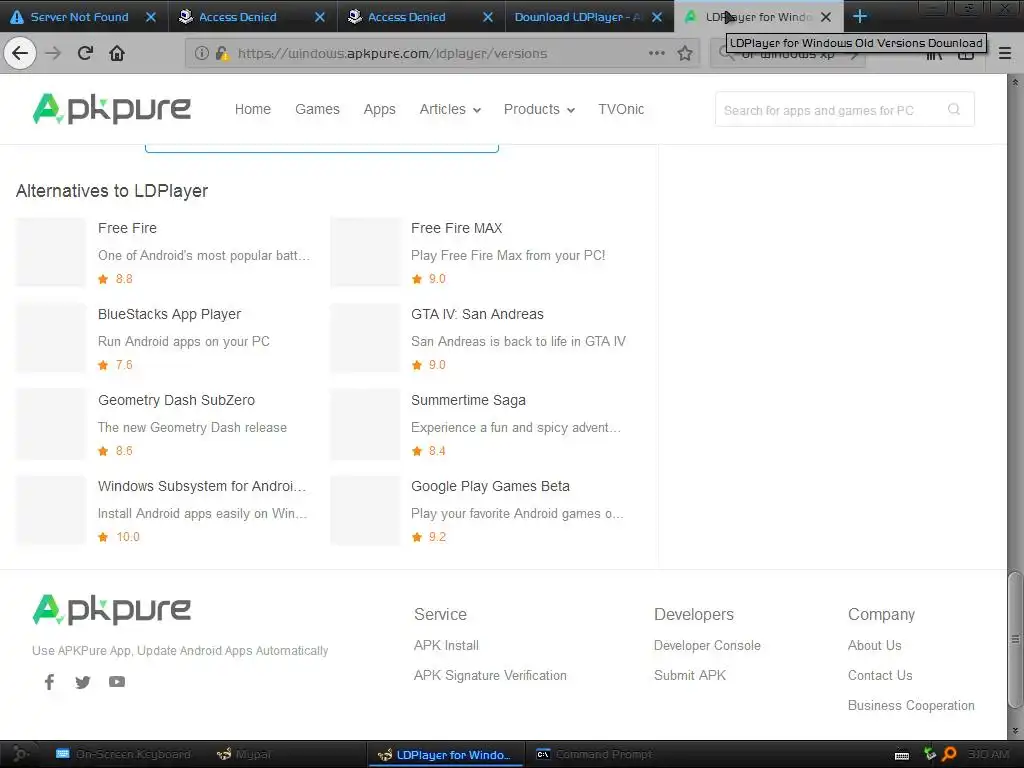Image resolution: width=1024 pixels, height=768 pixels.
Task: Open the Free Fire app link
Action: tap(127, 228)
